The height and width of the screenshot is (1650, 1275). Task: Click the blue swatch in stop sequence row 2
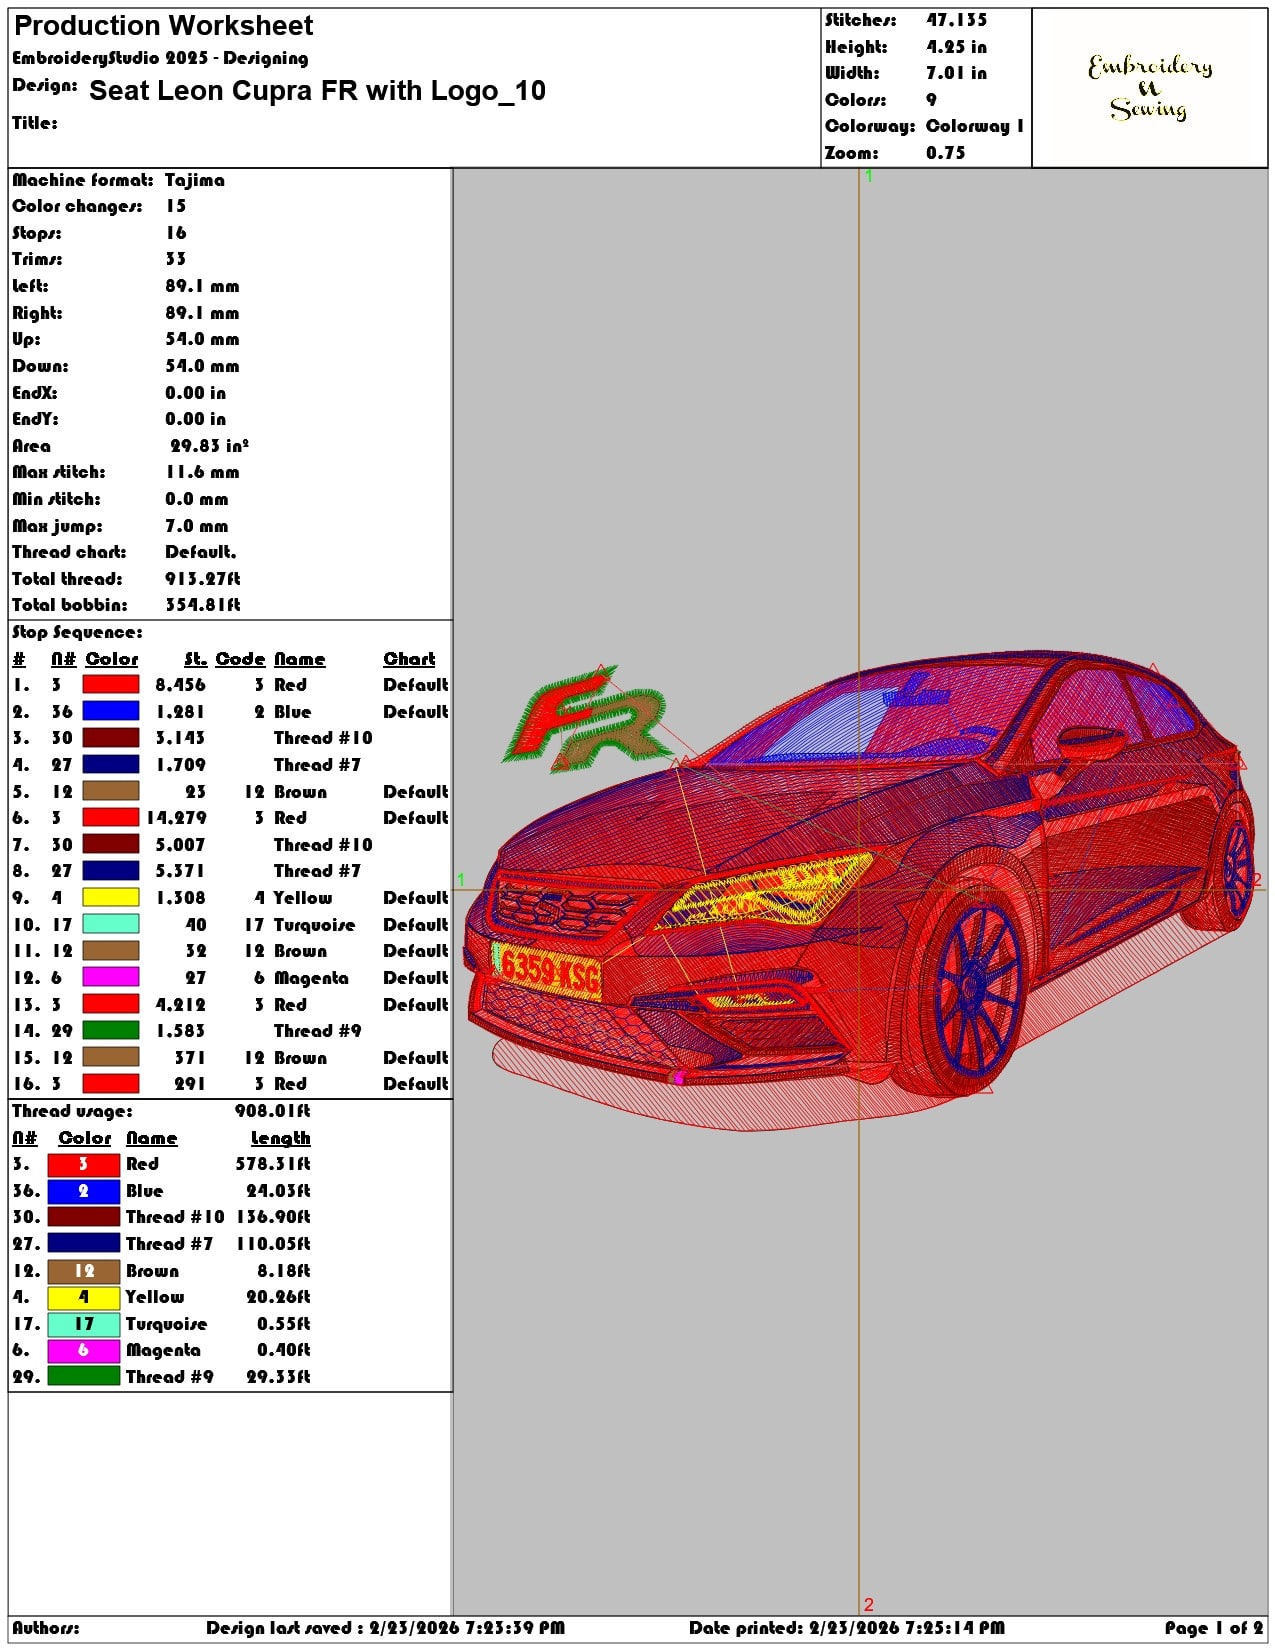110,712
